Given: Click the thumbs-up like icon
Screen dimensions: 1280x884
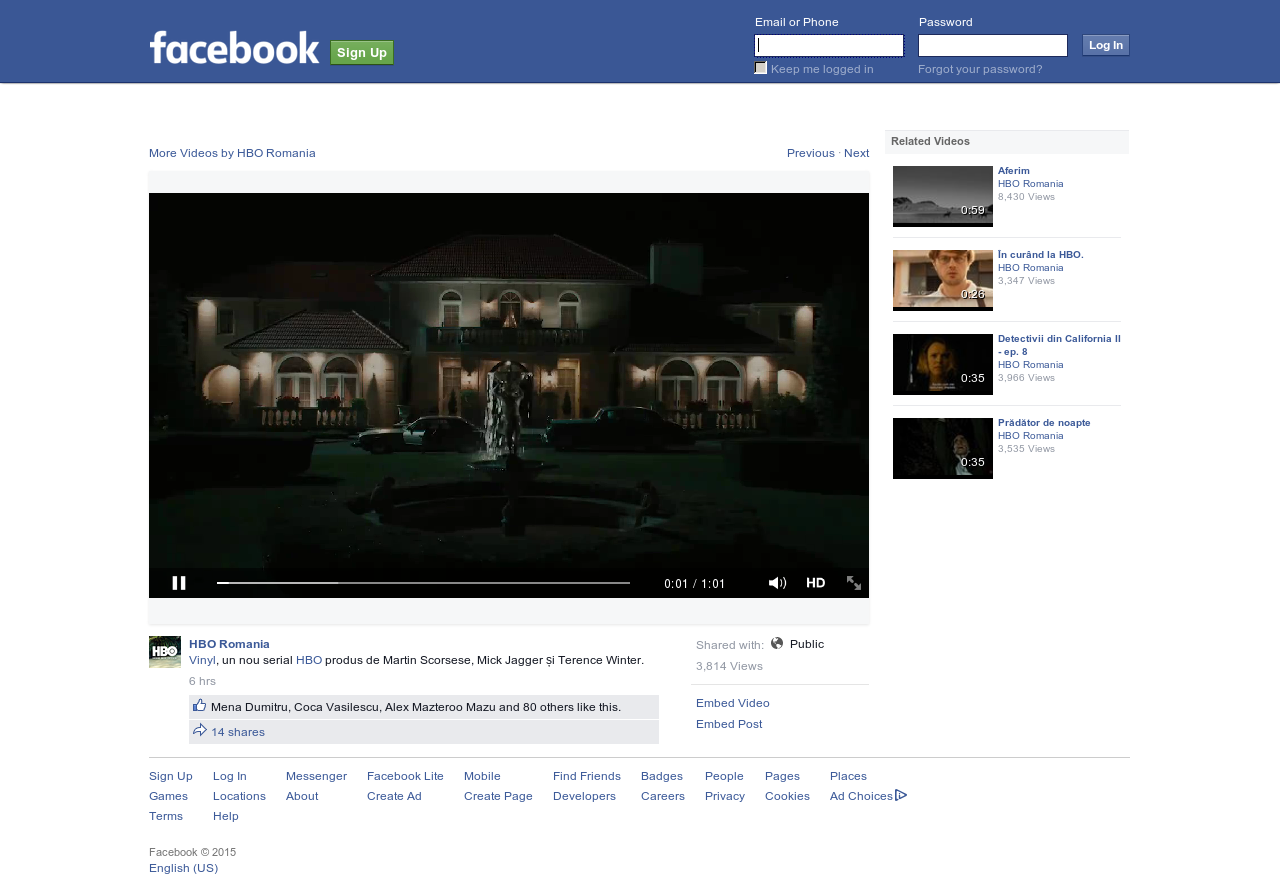Looking at the screenshot, I should 200,706.
